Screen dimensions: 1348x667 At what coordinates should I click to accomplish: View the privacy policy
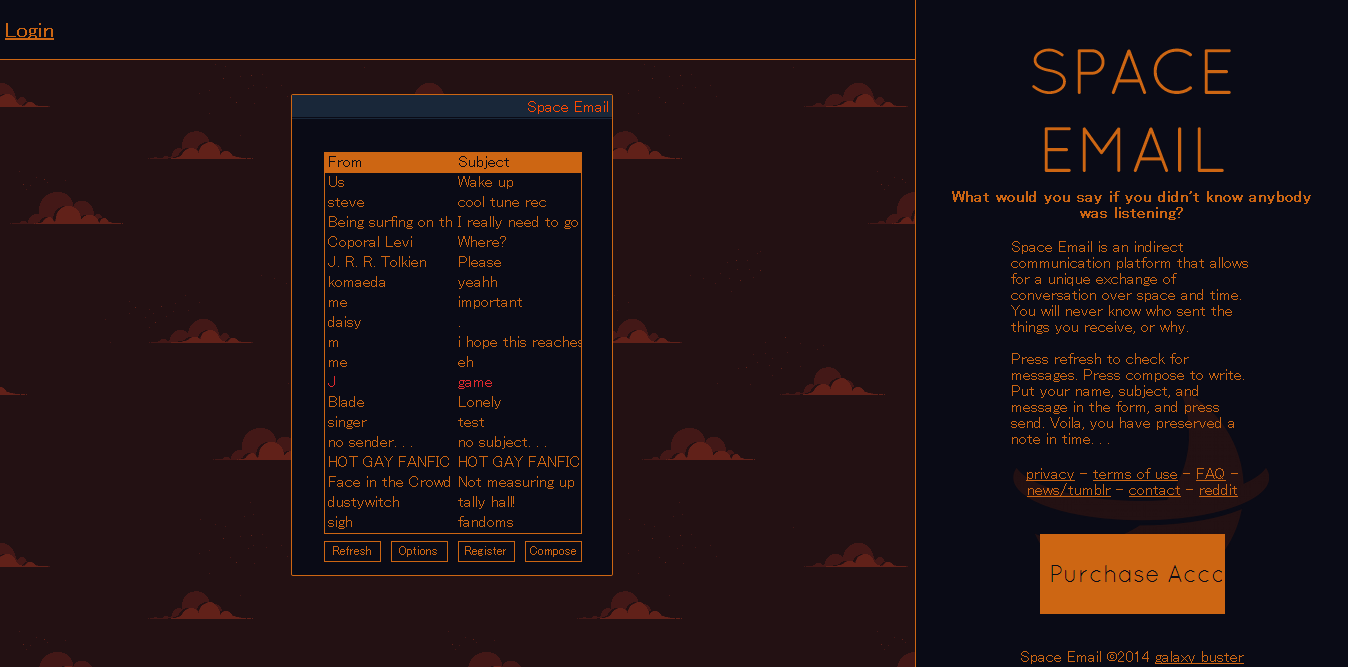click(x=1049, y=473)
